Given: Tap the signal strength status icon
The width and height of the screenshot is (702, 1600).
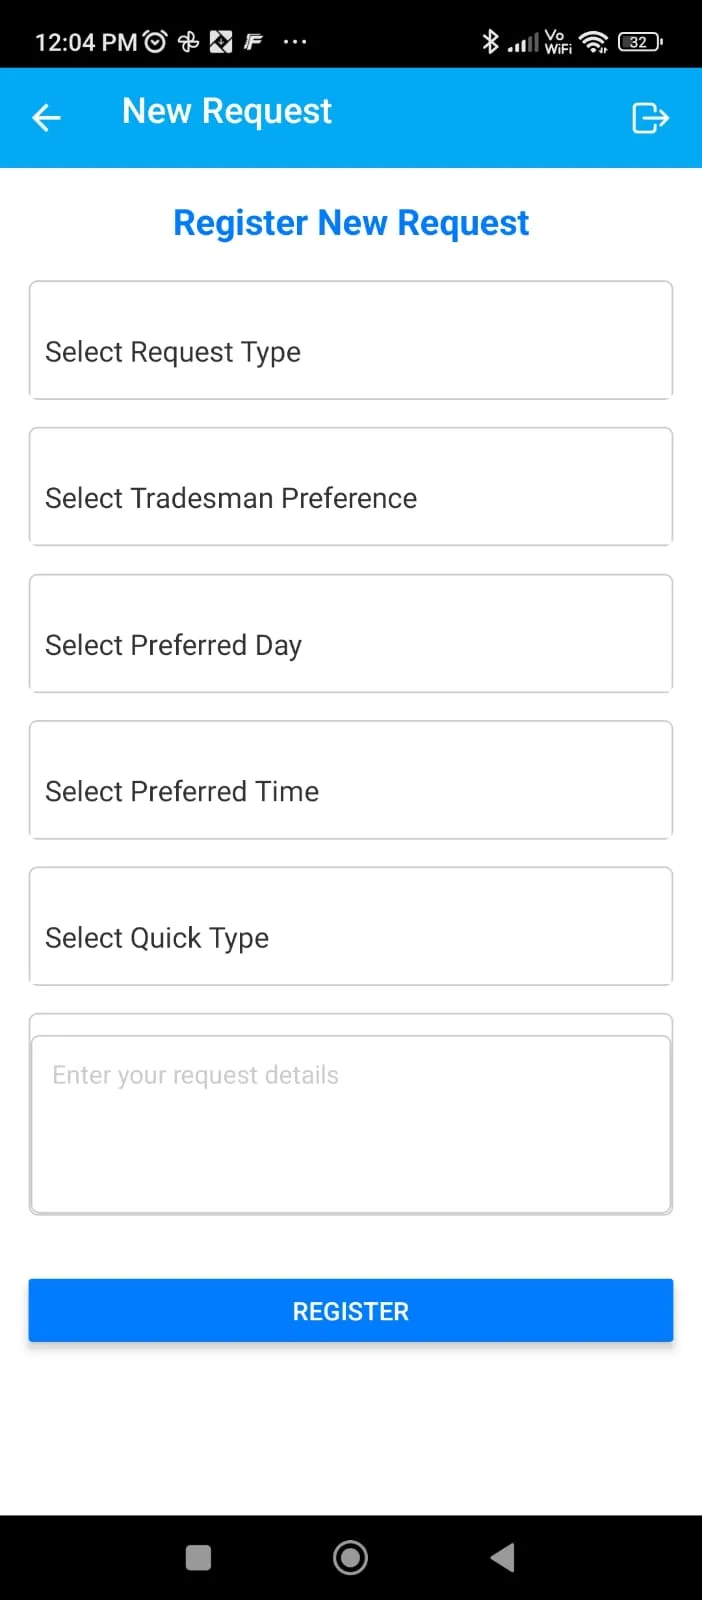Looking at the screenshot, I should tap(522, 42).
